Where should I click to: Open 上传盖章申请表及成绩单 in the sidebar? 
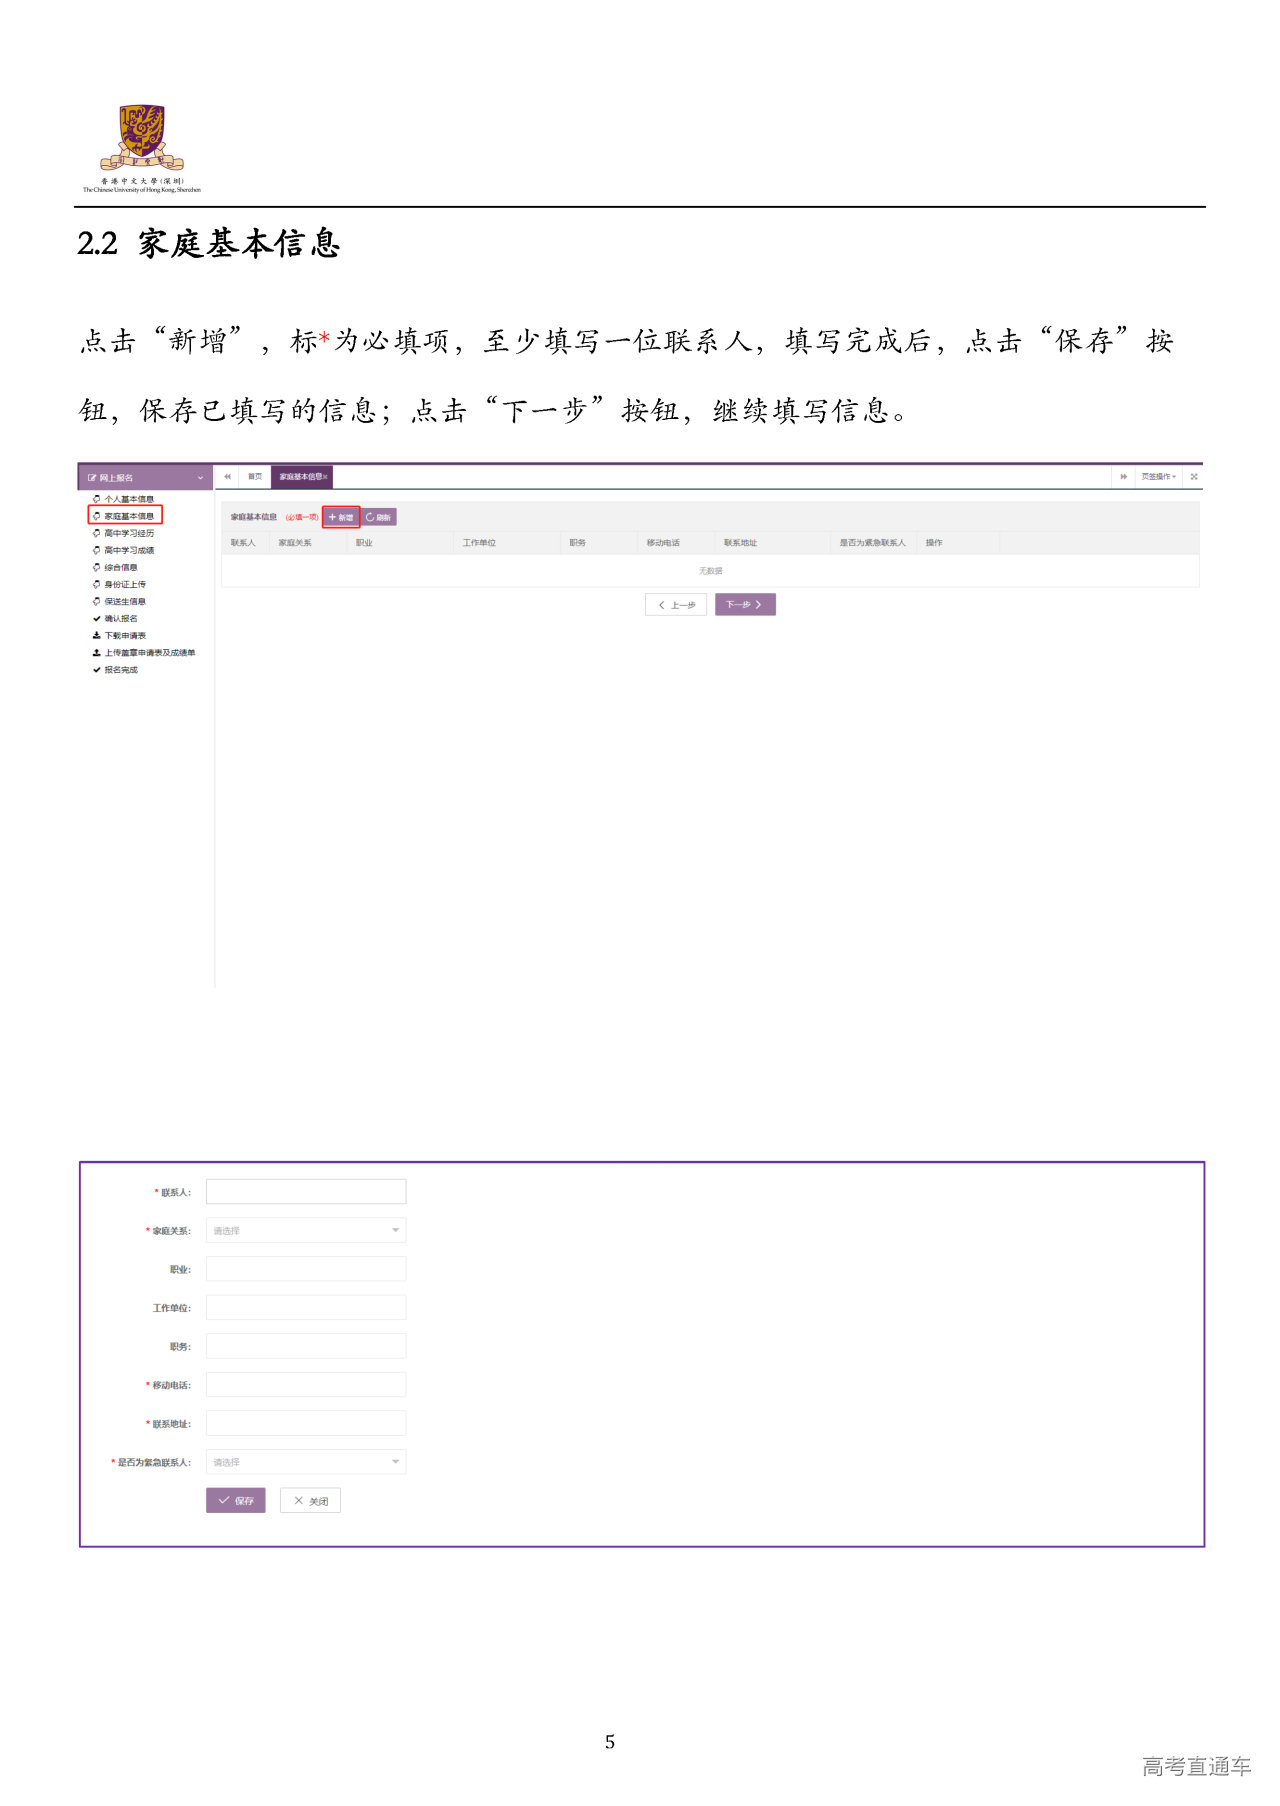pyautogui.click(x=144, y=652)
